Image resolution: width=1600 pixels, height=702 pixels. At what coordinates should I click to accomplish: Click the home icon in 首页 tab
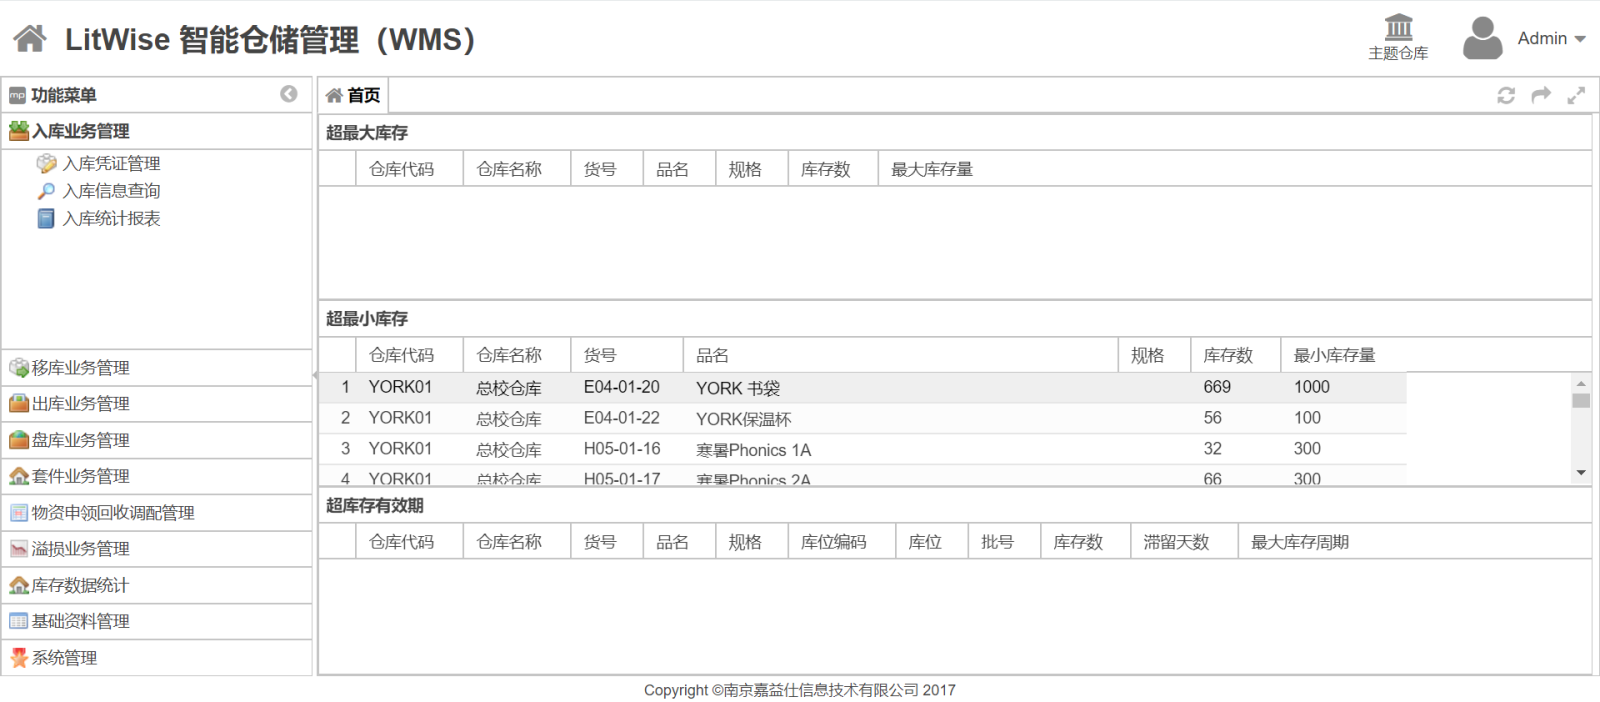(x=334, y=95)
